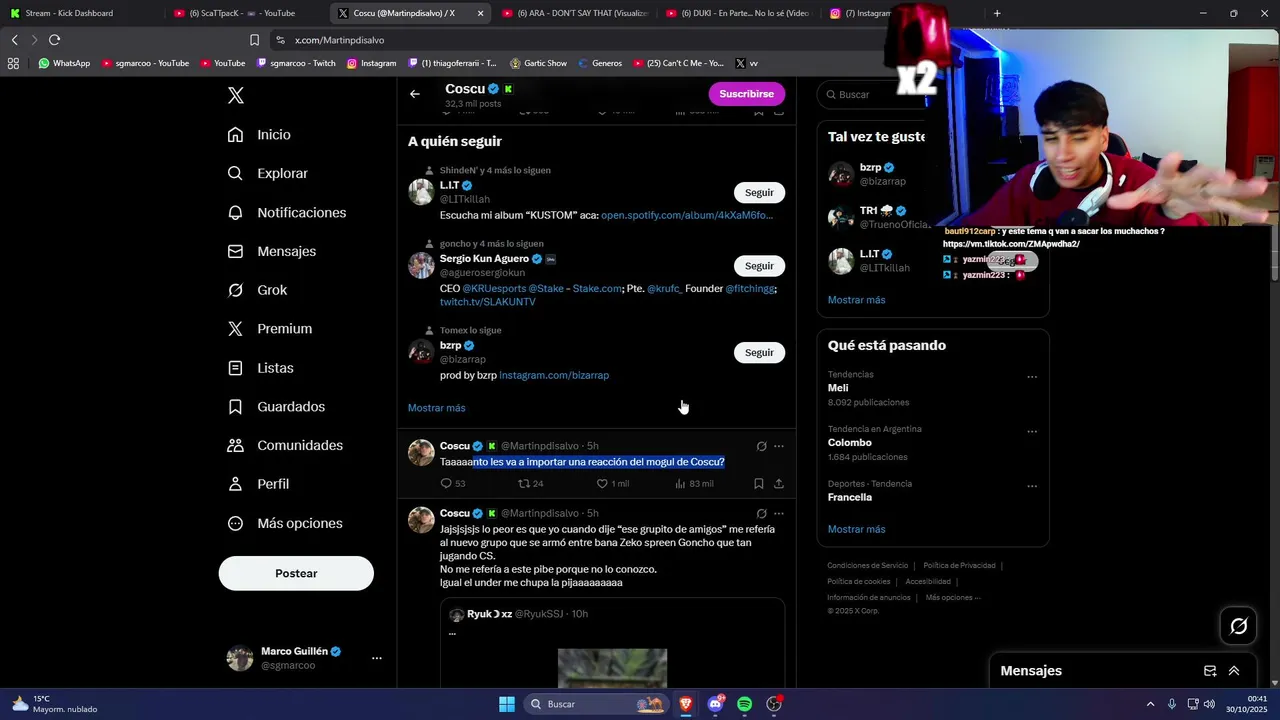Click Mostrar más under Tal vez te guste
Screen dimensions: 1280x720
click(856, 300)
